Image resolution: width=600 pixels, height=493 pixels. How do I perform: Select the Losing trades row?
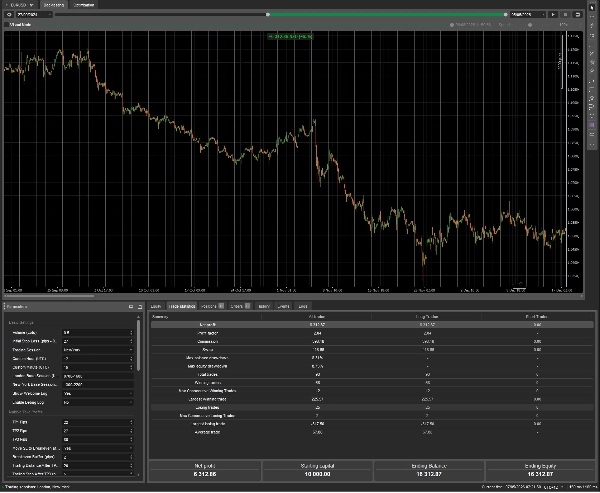372,408
